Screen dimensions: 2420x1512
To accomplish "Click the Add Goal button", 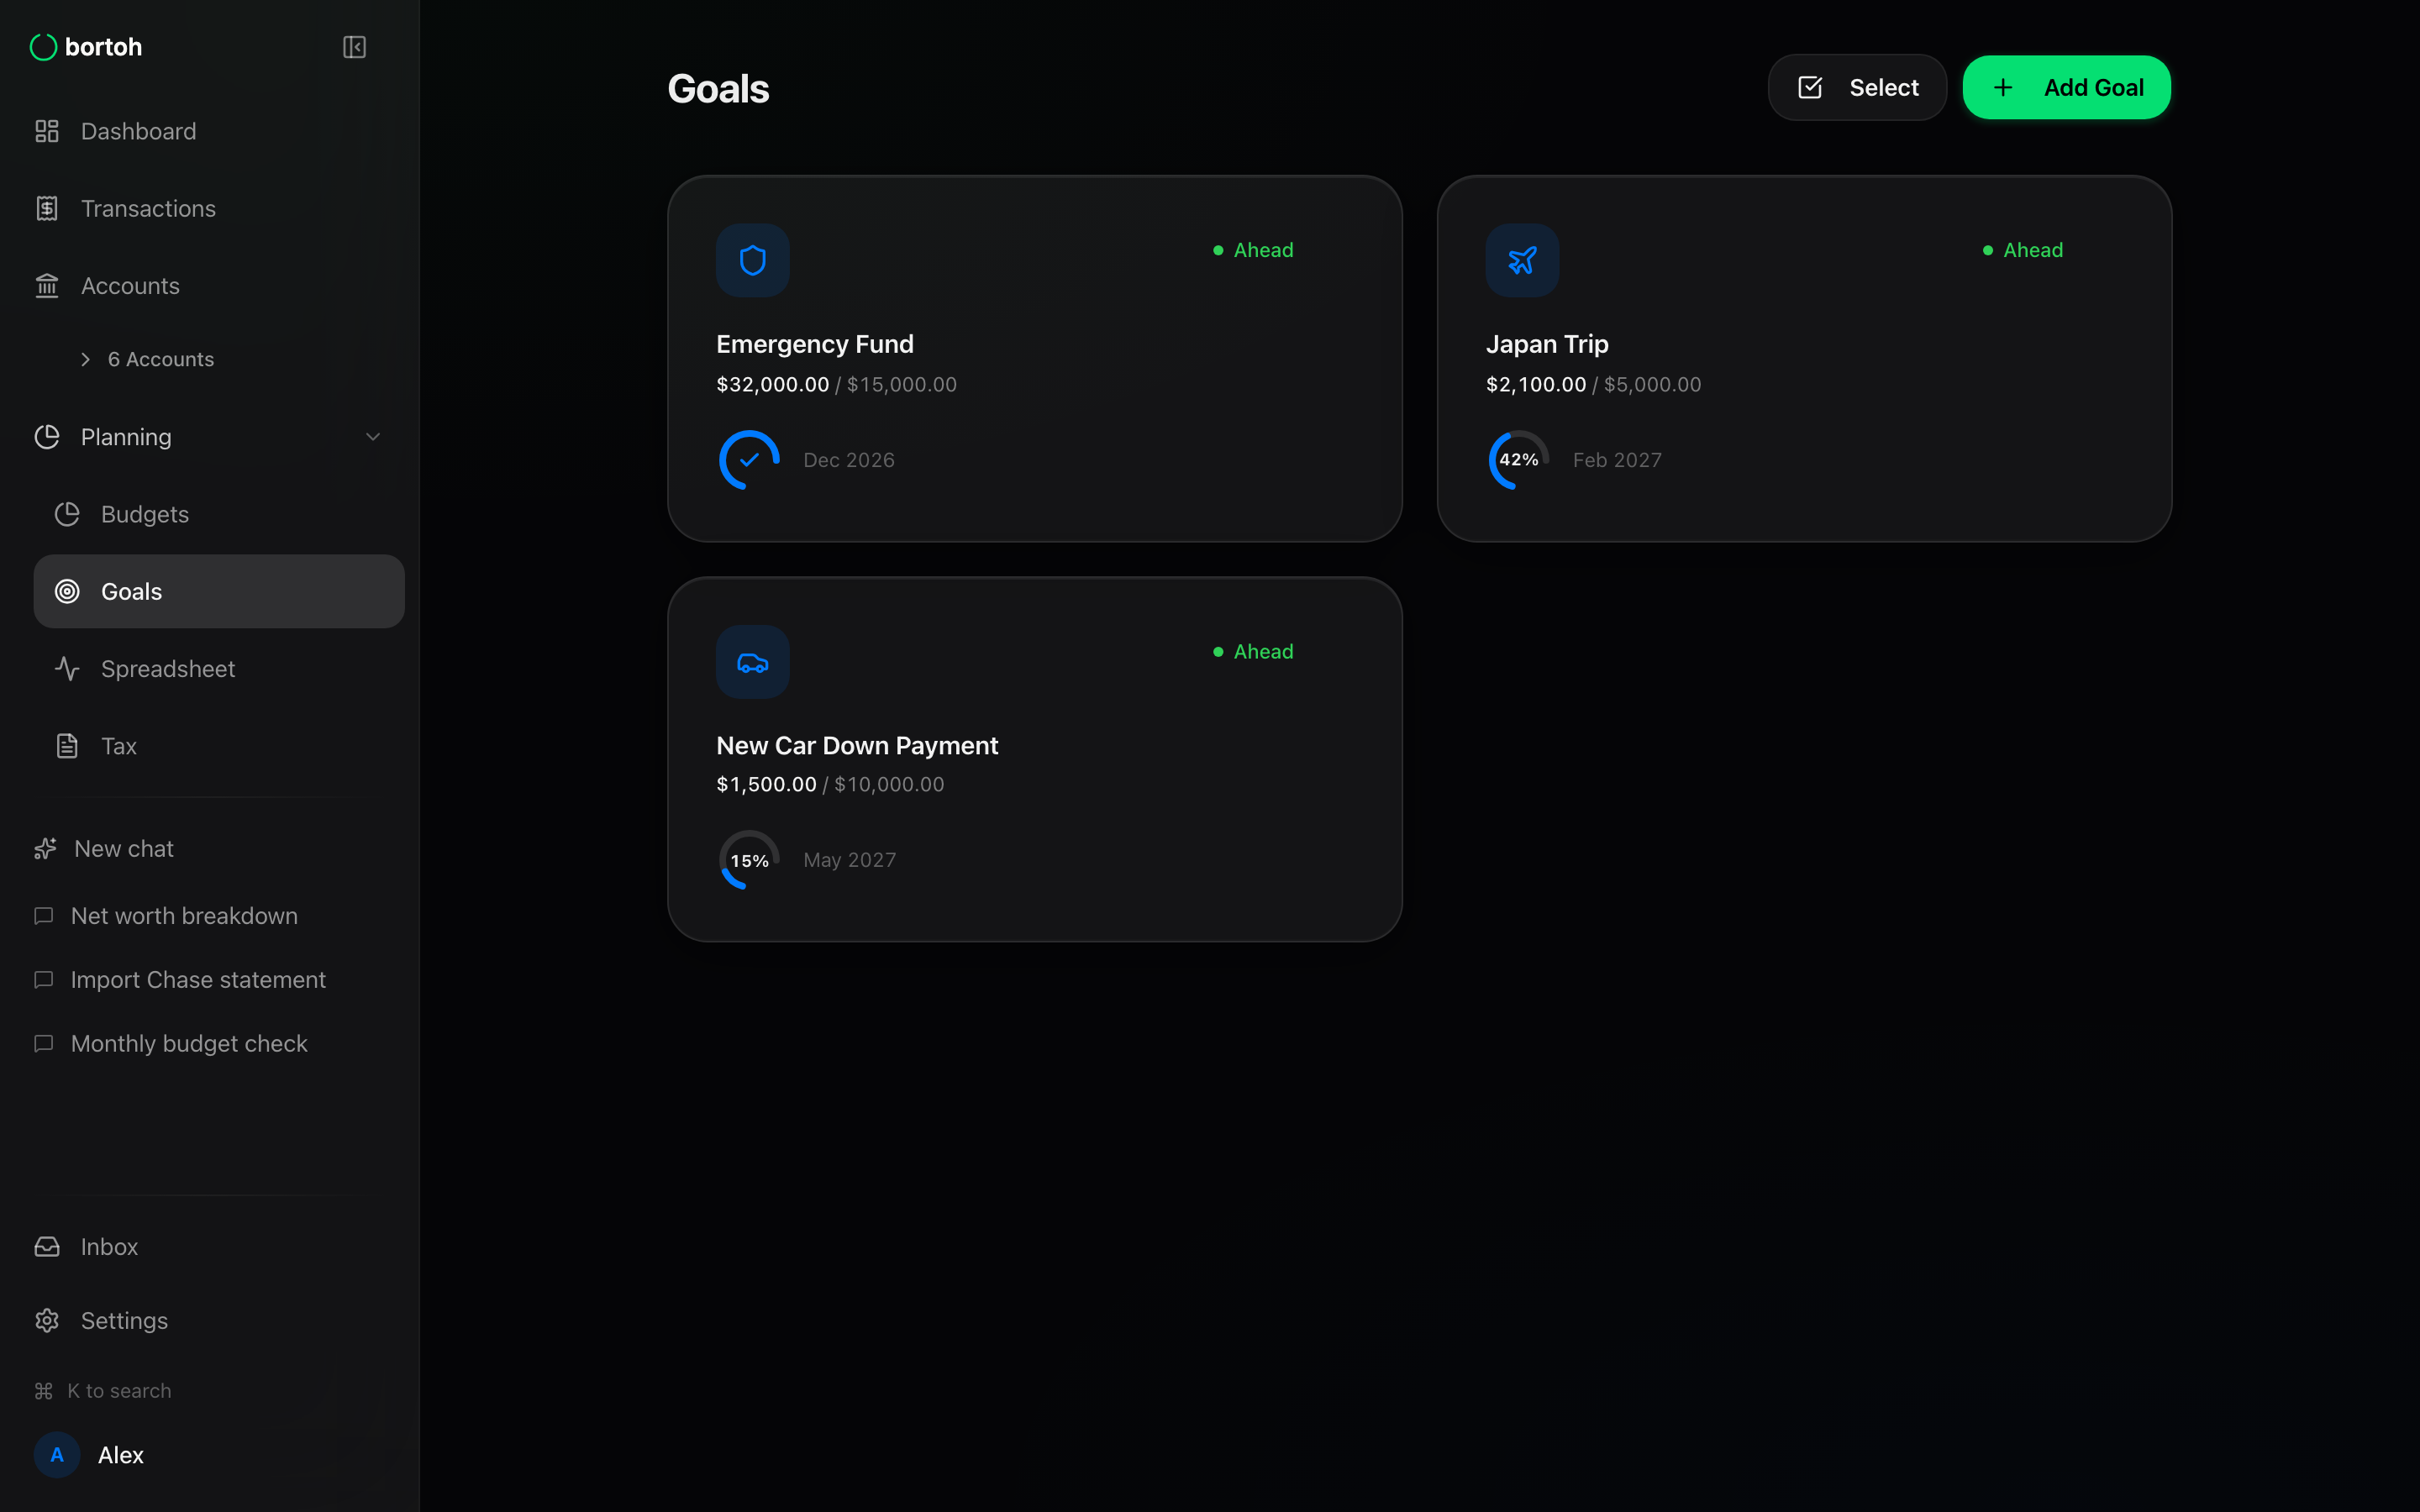I will [2066, 88].
